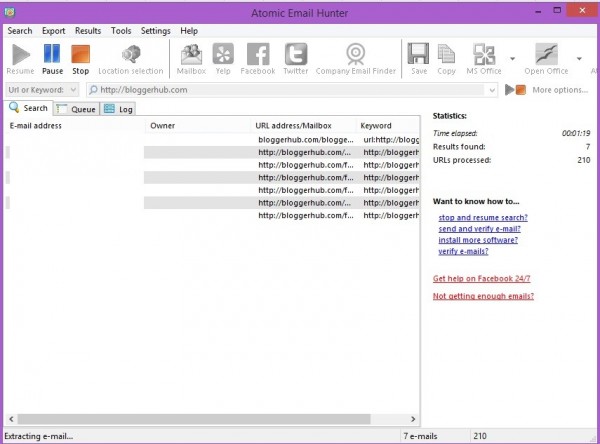
Task: Click 'Extracting e-mail...' status text
Action: pyautogui.click(x=38, y=436)
